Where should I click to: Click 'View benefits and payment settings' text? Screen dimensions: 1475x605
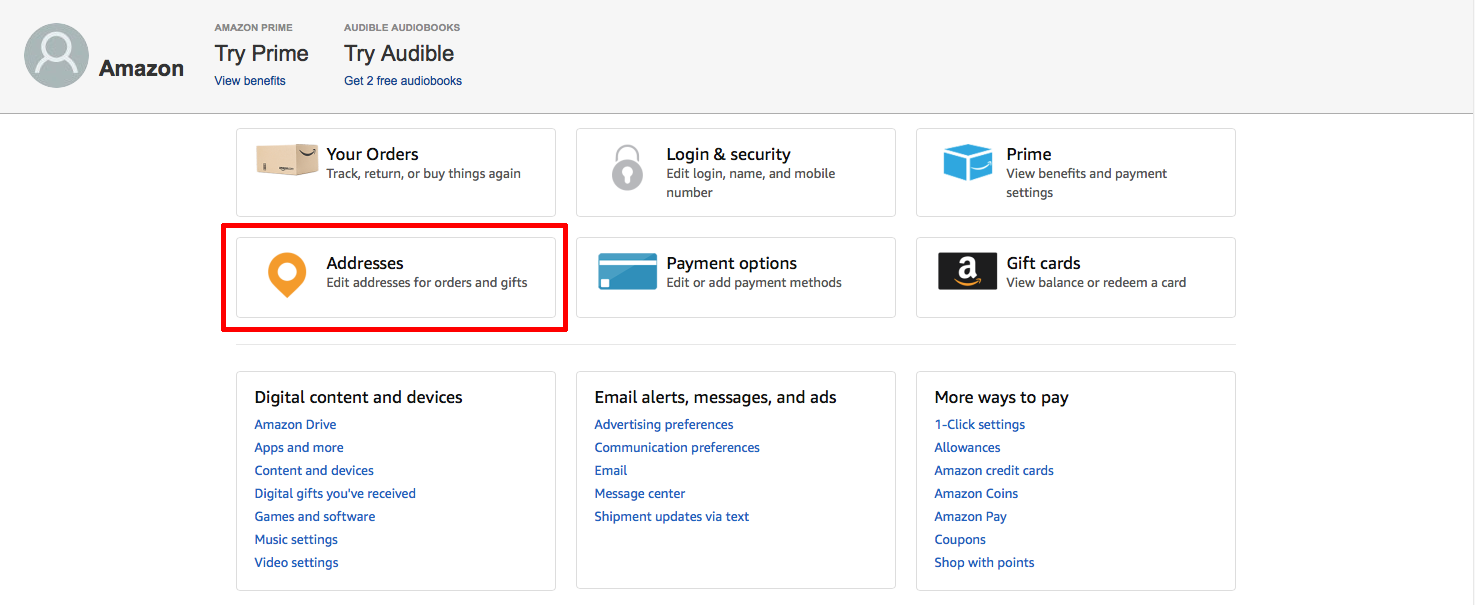point(1087,183)
